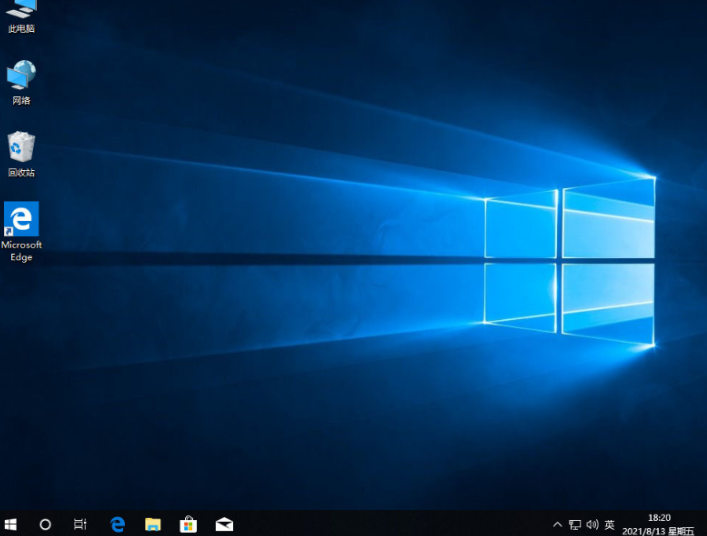707x536 pixels.
Task: Open the calendar from the 18:20 clock
Action: (660, 524)
